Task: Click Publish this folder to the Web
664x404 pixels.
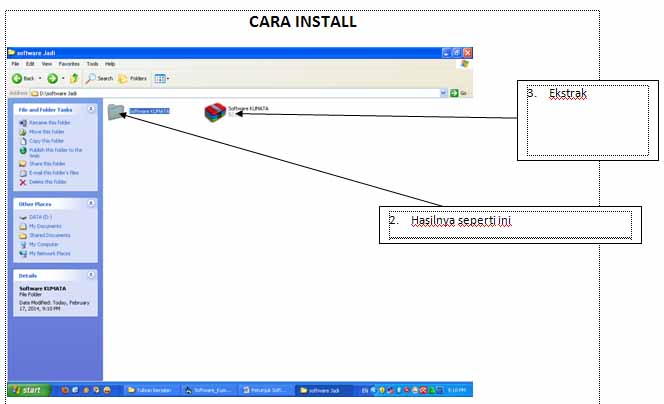Action: [x=55, y=152]
